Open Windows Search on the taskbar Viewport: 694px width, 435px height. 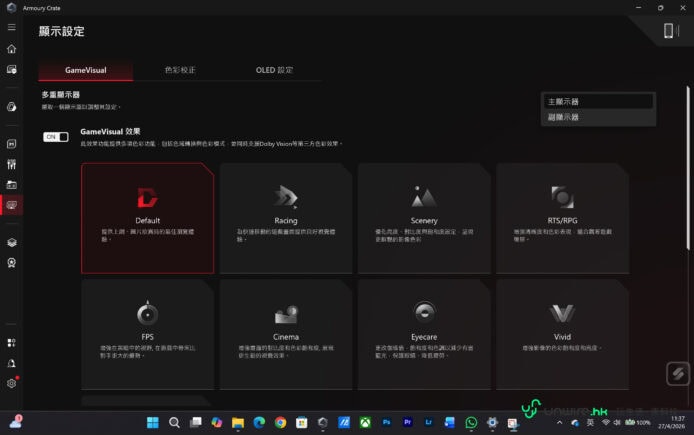[x=174, y=423]
